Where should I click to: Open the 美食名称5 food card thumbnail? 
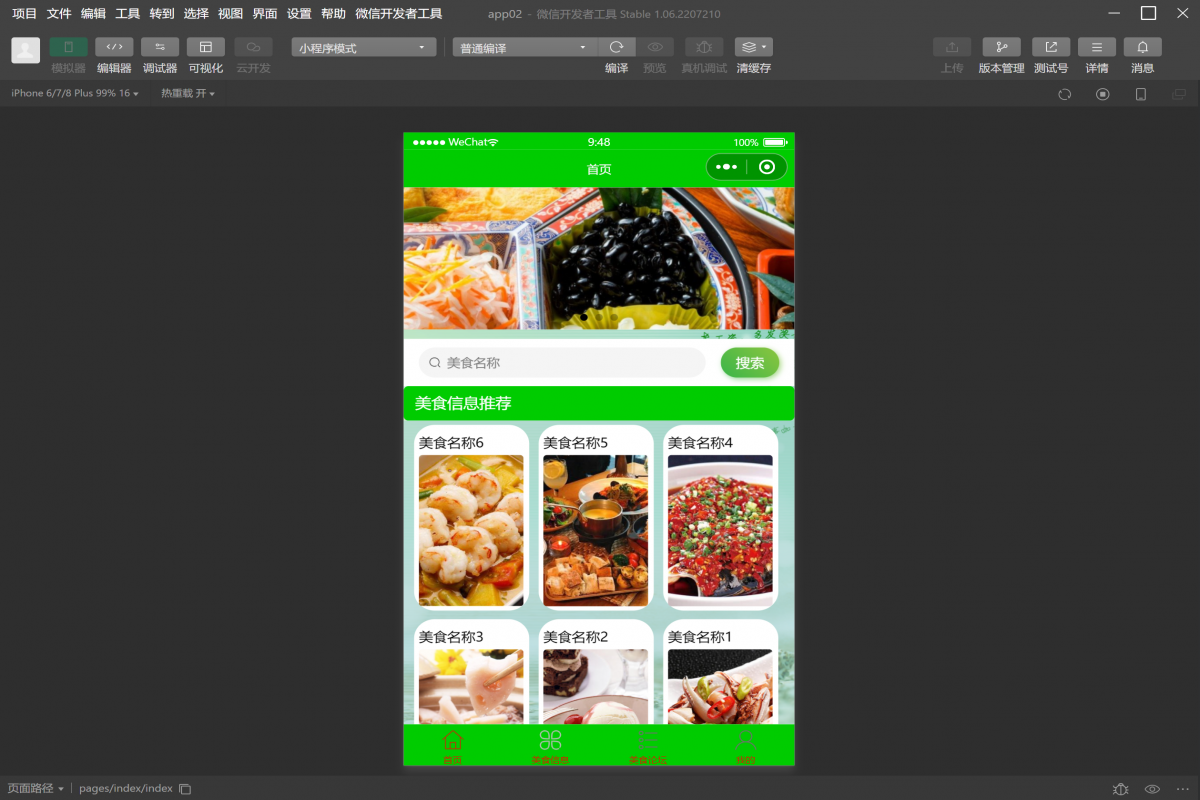pos(596,530)
